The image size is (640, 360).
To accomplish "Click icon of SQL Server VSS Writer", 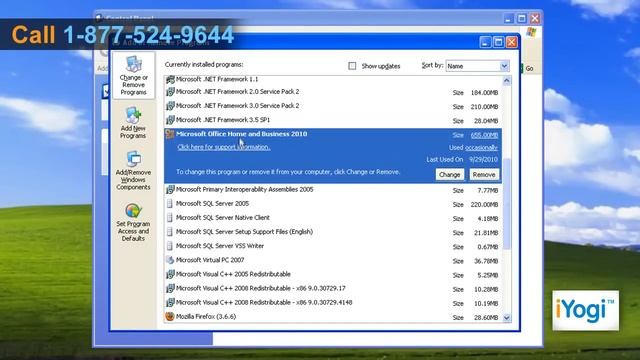I will point(170,246).
